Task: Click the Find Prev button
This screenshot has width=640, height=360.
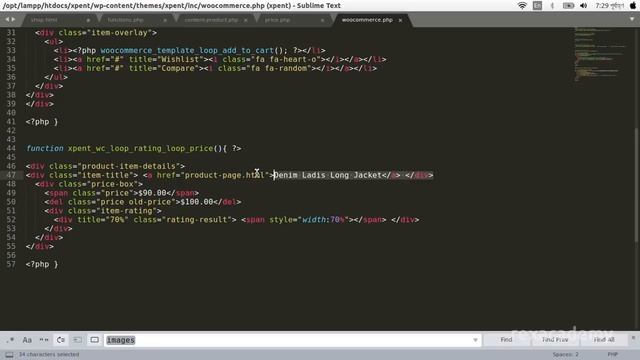Action: click(x=555, y=340)
